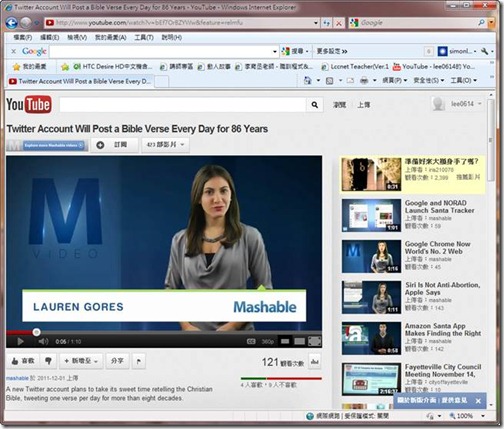Click the 瀏覽 browse link
This screenshot has width=504, height=429.
pos(339,105)
